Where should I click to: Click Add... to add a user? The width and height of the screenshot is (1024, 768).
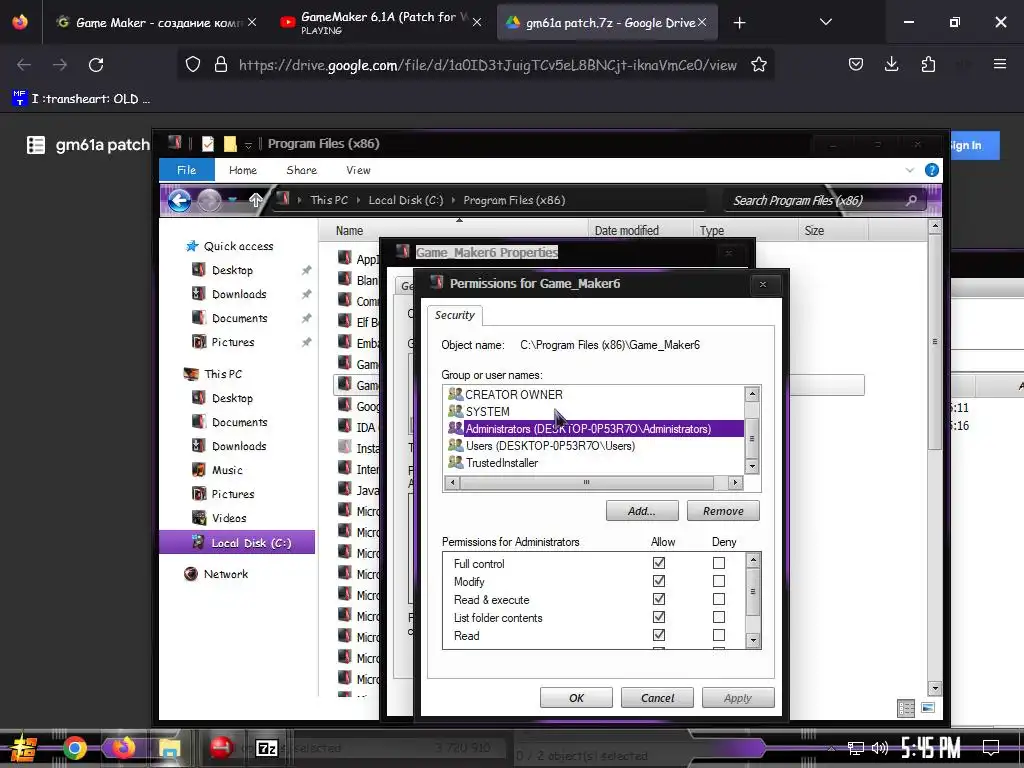click(642, 511)
